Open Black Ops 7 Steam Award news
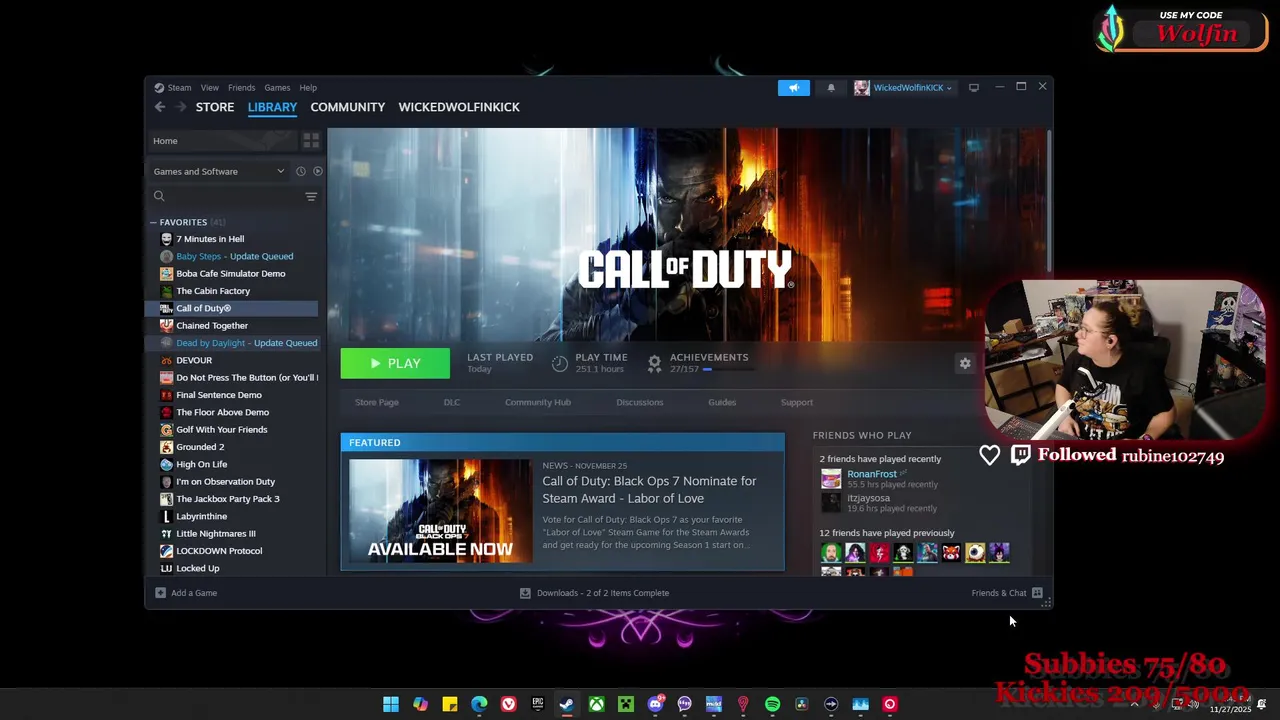The width and height of the screenshot is (1280, 720). (x=649, y=490)
